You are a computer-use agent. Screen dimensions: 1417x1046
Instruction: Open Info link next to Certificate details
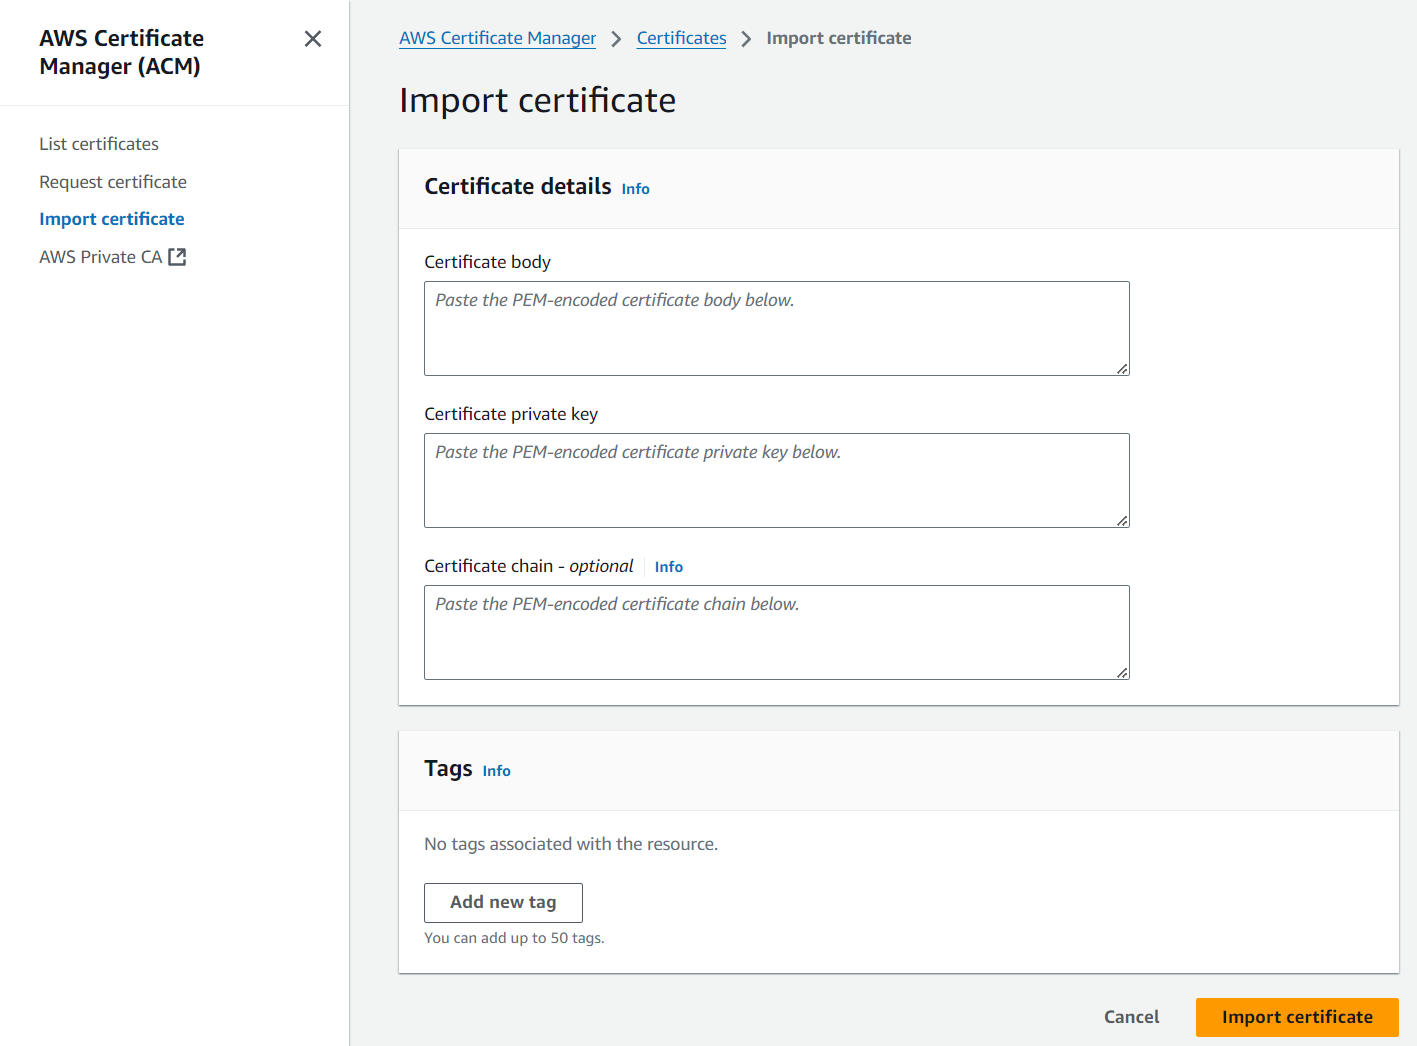[x=635, y=189]
